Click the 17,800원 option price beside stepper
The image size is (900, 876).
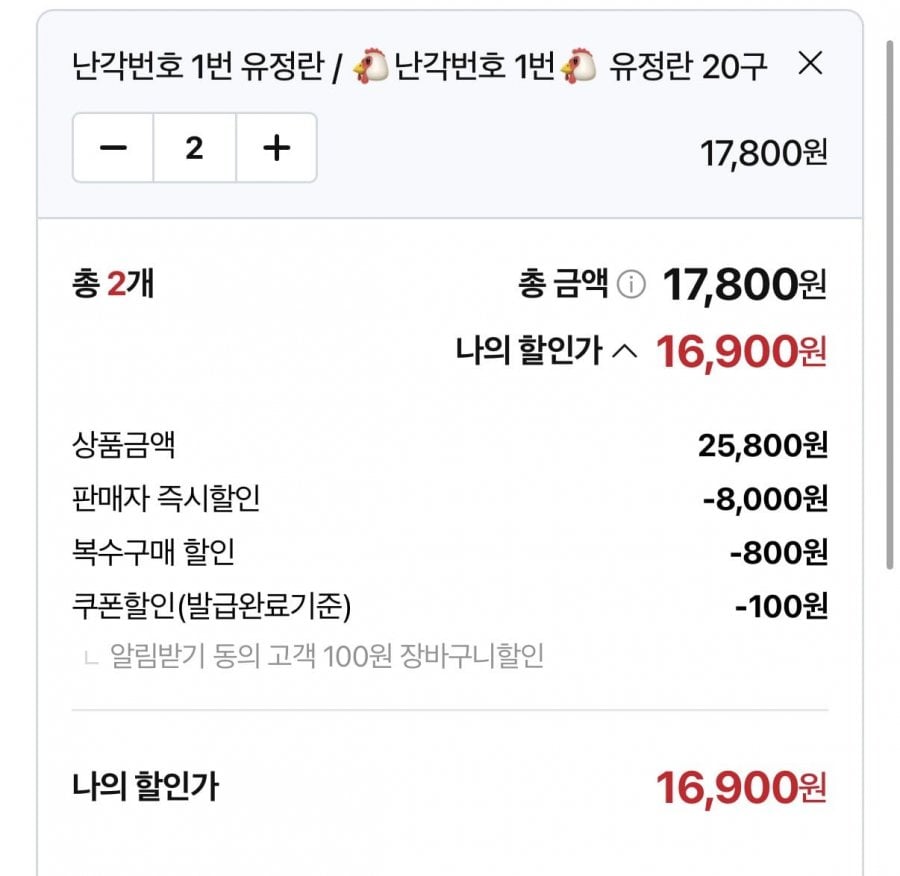click(x=763, y=153)
